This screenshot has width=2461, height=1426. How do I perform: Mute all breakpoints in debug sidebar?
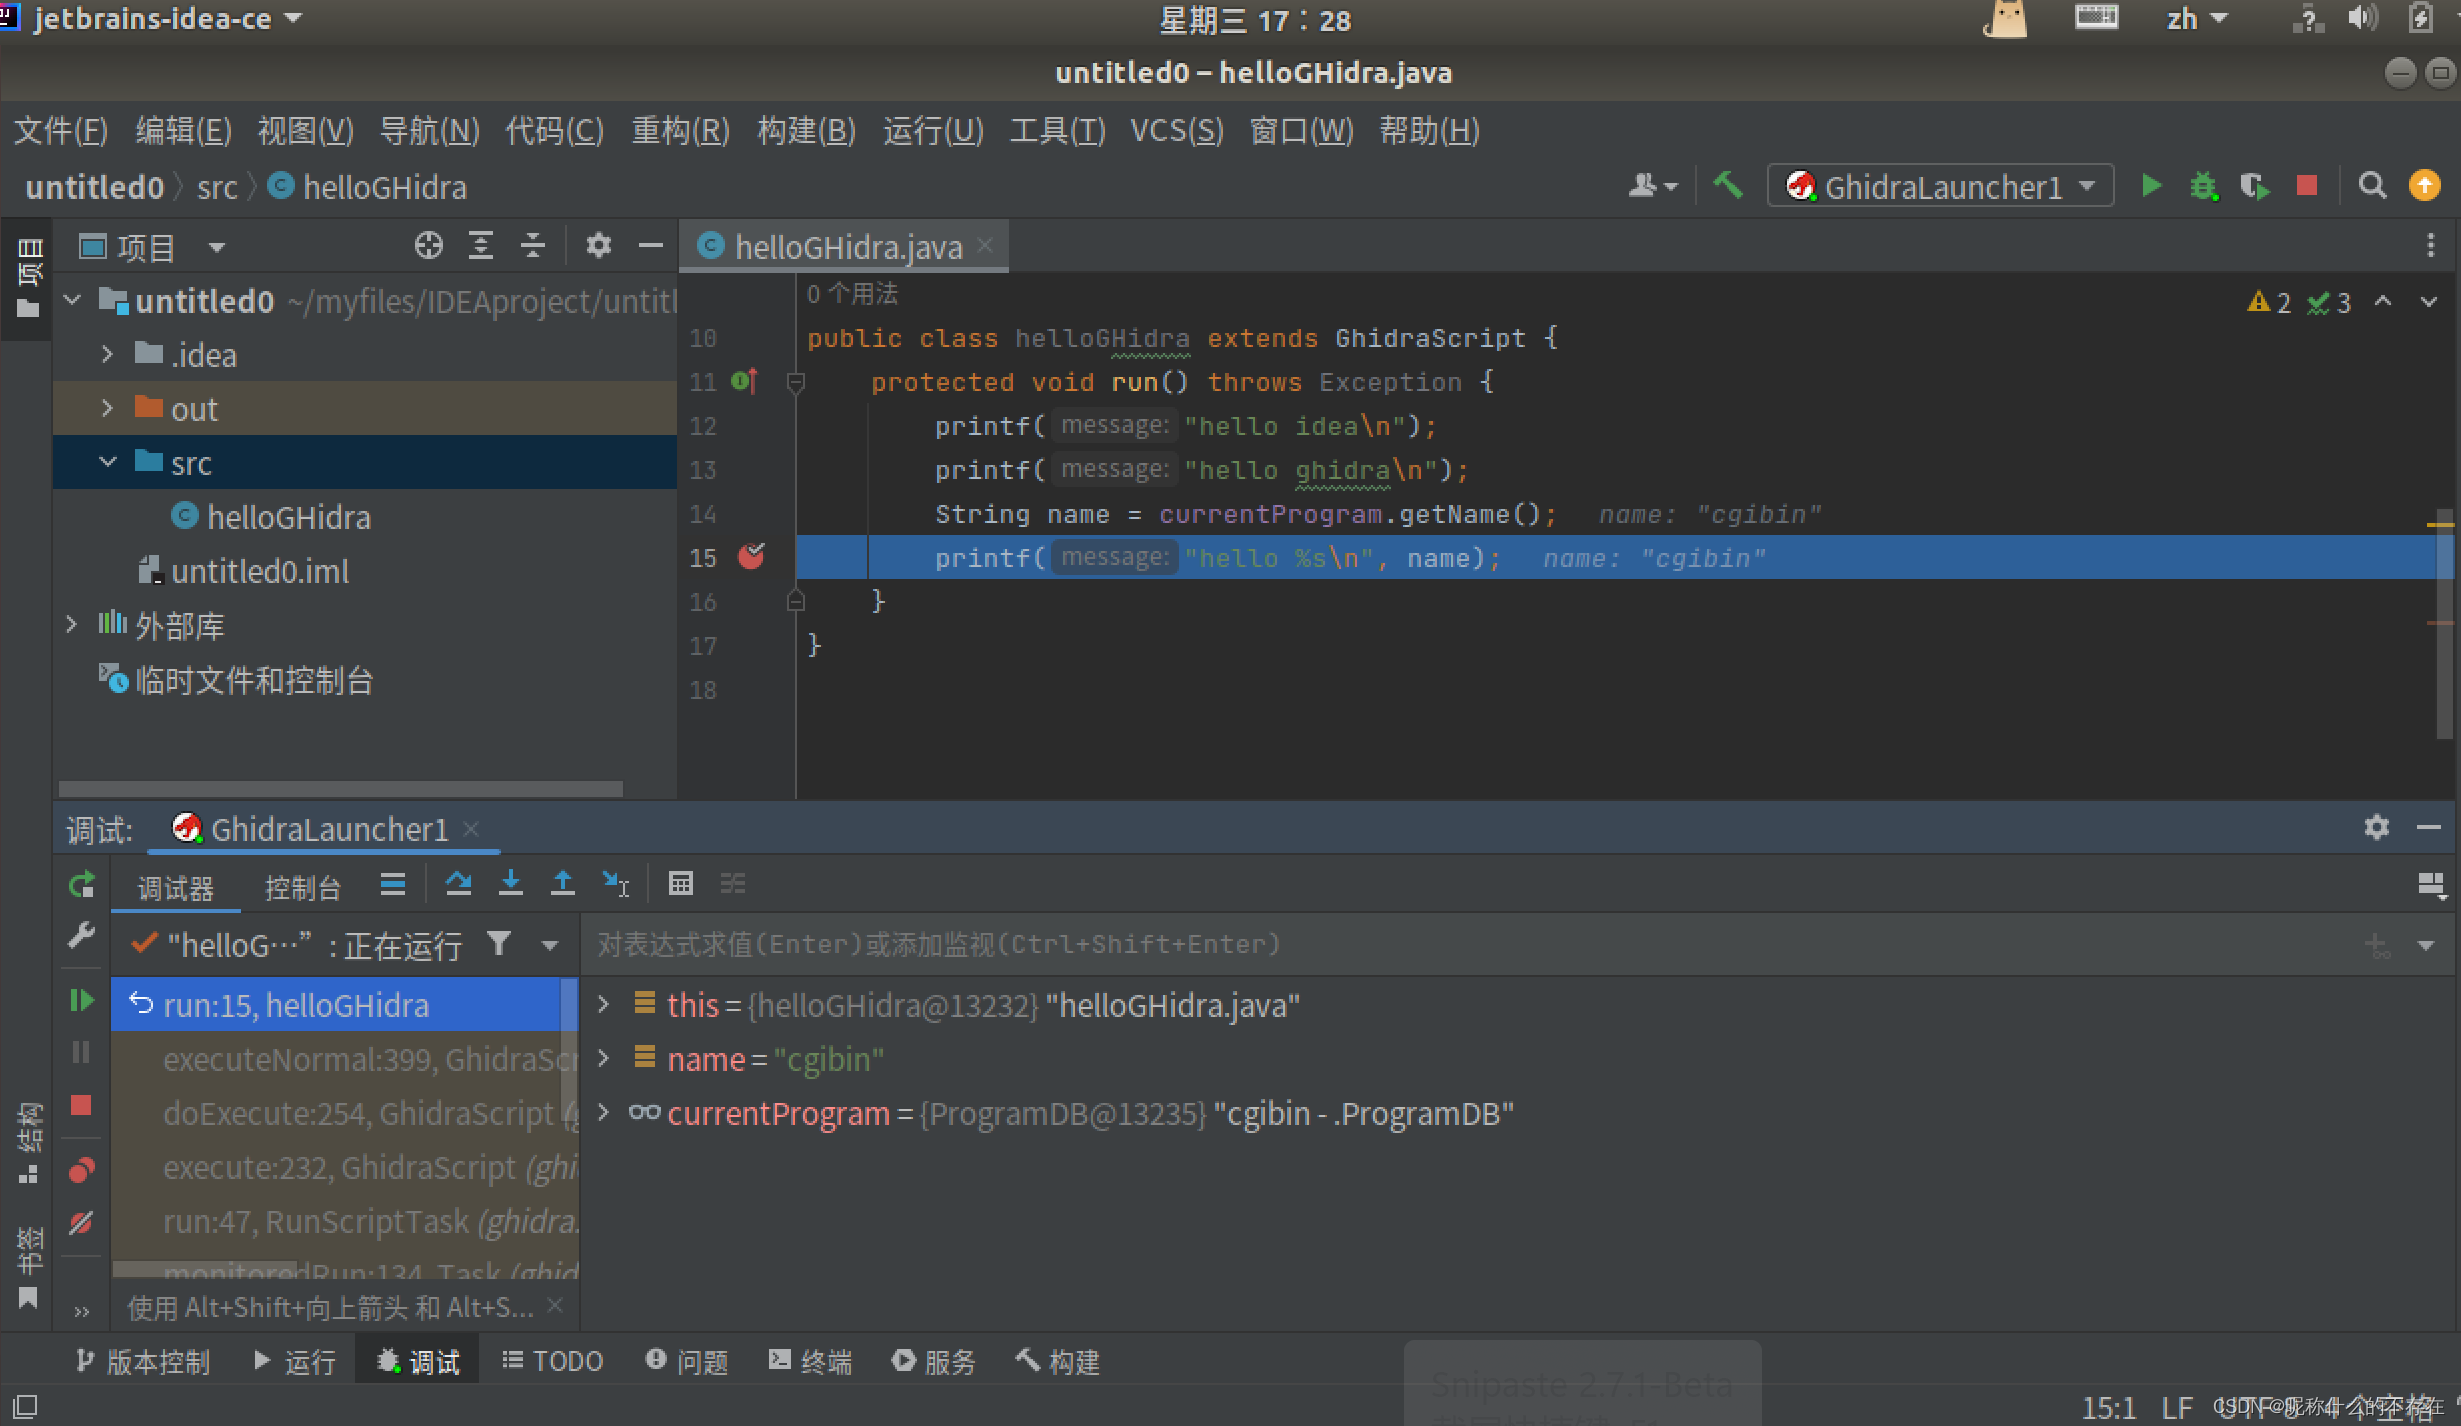click(x=81, y=1223)
